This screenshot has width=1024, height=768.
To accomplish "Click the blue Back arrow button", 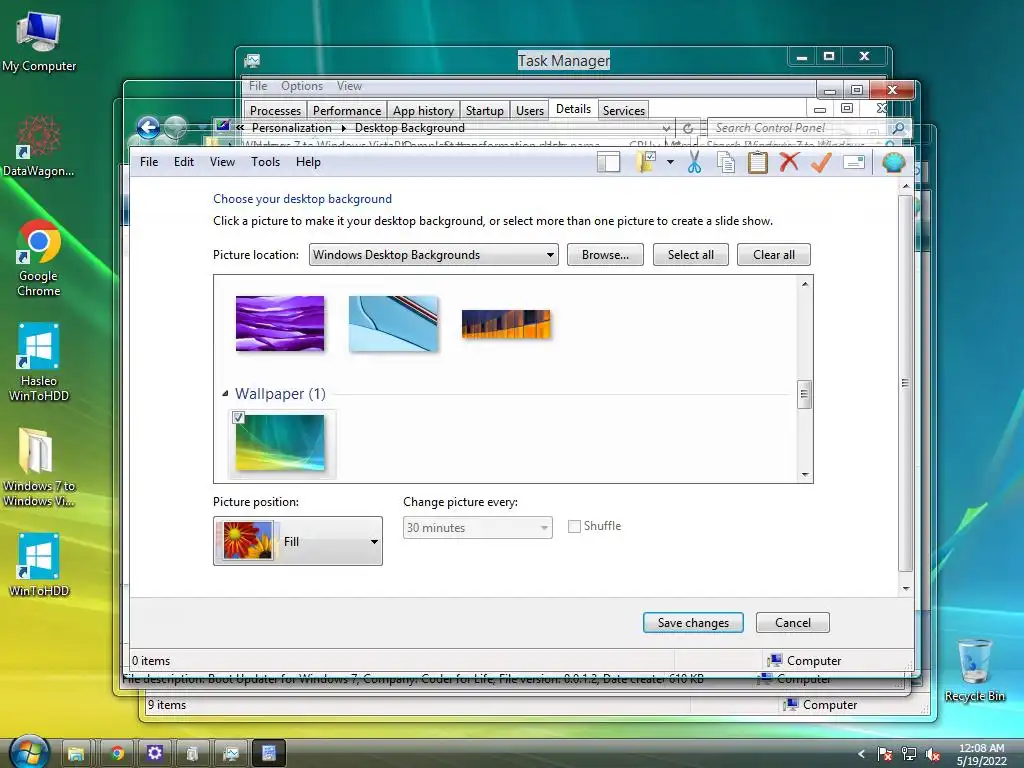I will 148,127.
